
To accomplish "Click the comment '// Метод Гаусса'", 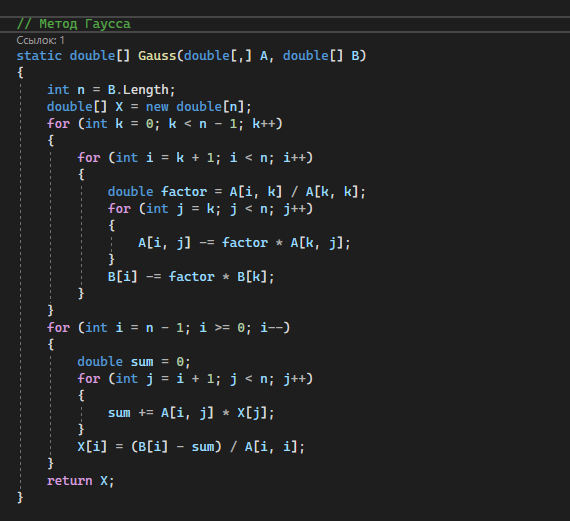I will coord(74,24).
